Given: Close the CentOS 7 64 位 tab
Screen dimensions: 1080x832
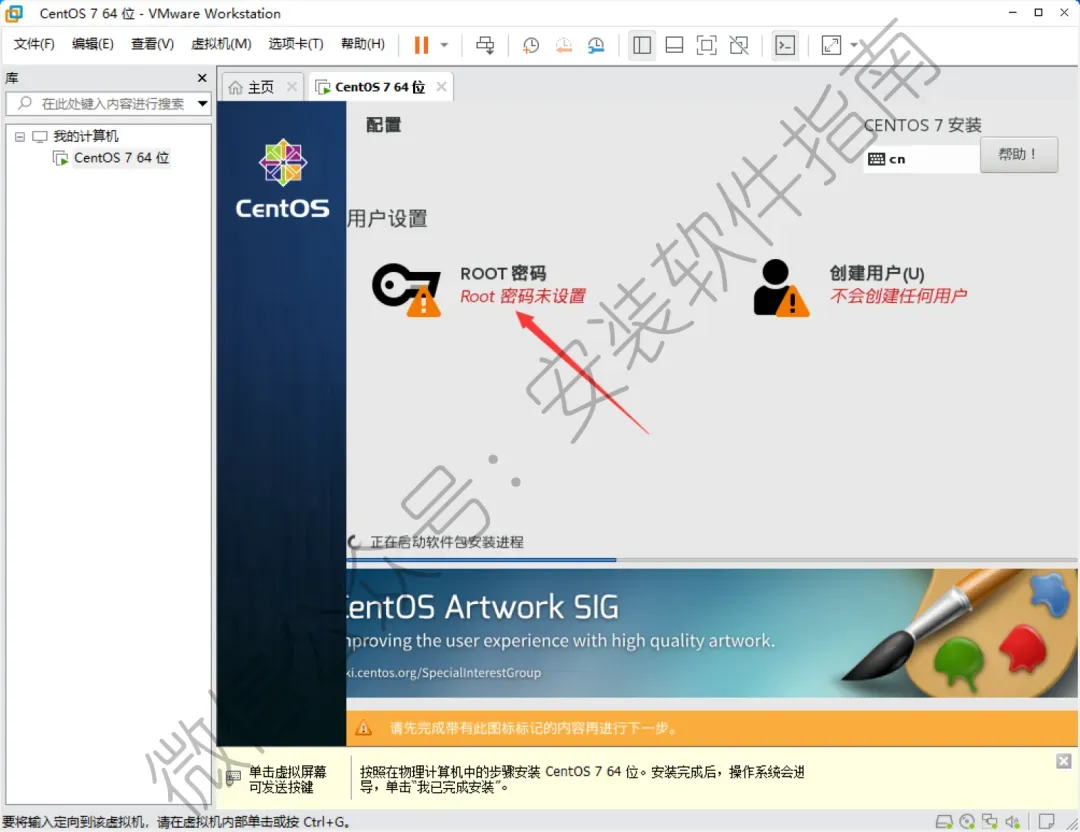Looking at the screenshot, I should click(x=442, y=87).
